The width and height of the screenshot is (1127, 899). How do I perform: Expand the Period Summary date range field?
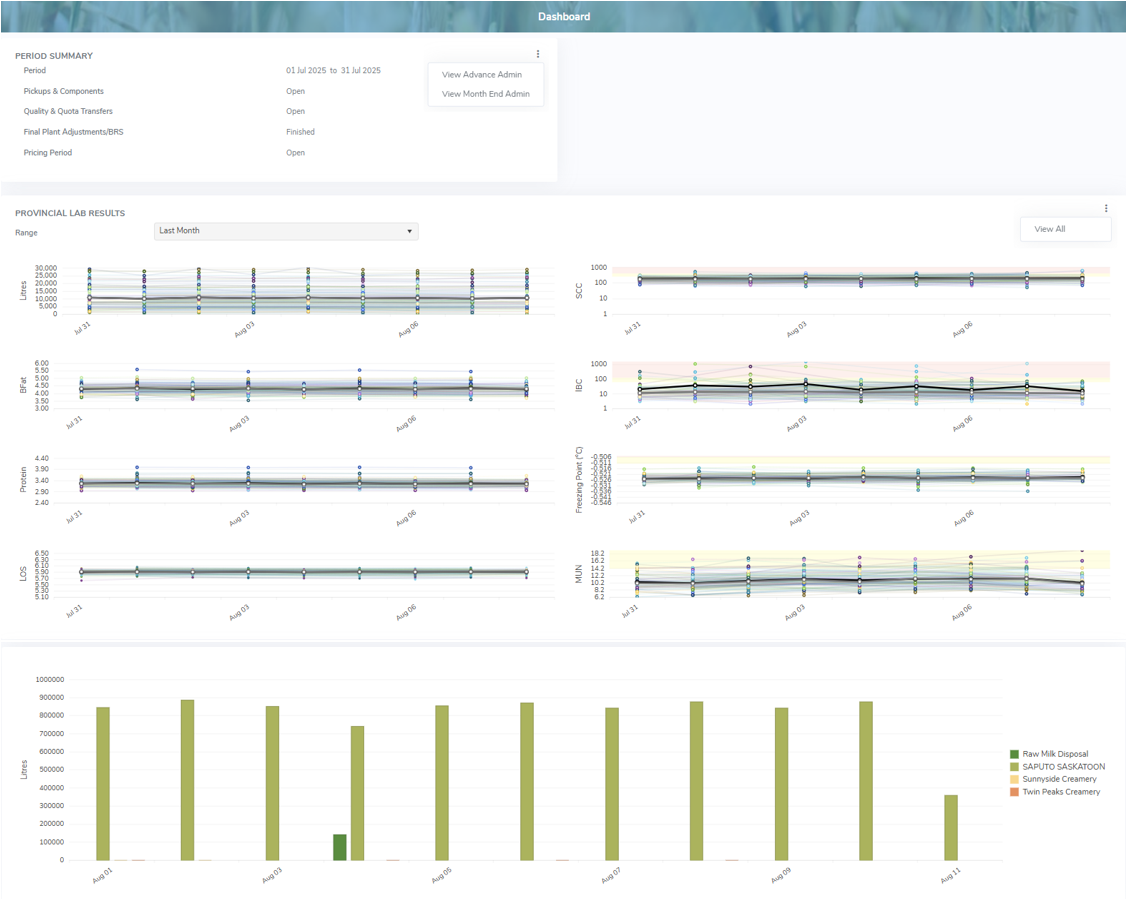[x=331, y=70]
